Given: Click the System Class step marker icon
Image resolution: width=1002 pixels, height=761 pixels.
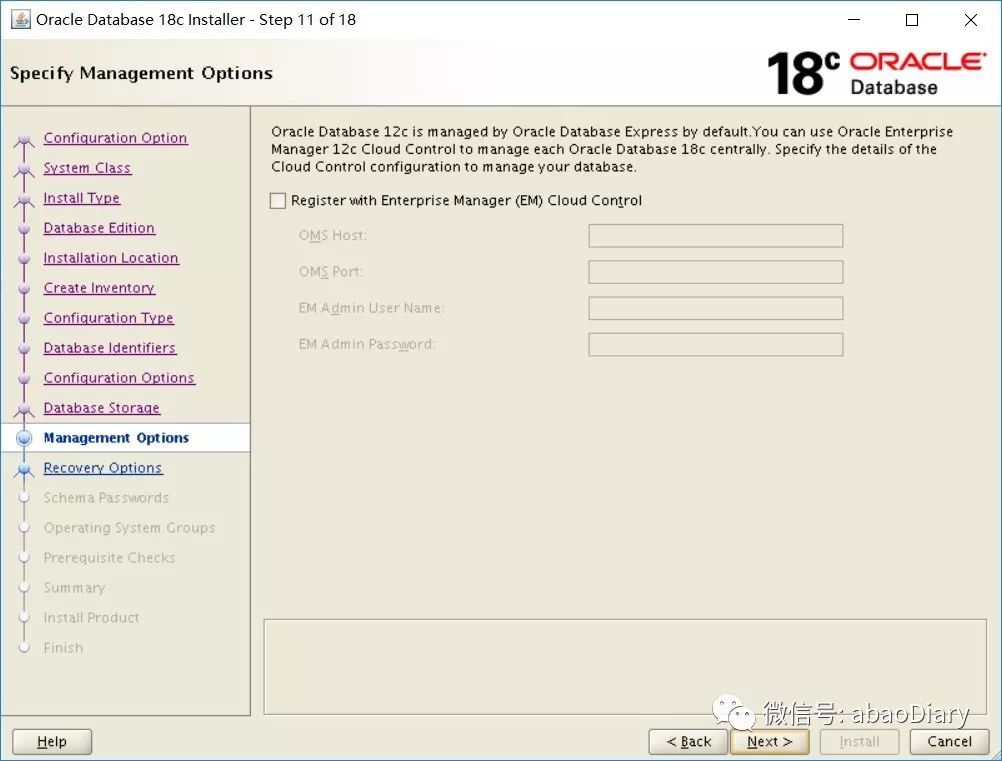Looking at the screenshot, I should pos(24,169).
